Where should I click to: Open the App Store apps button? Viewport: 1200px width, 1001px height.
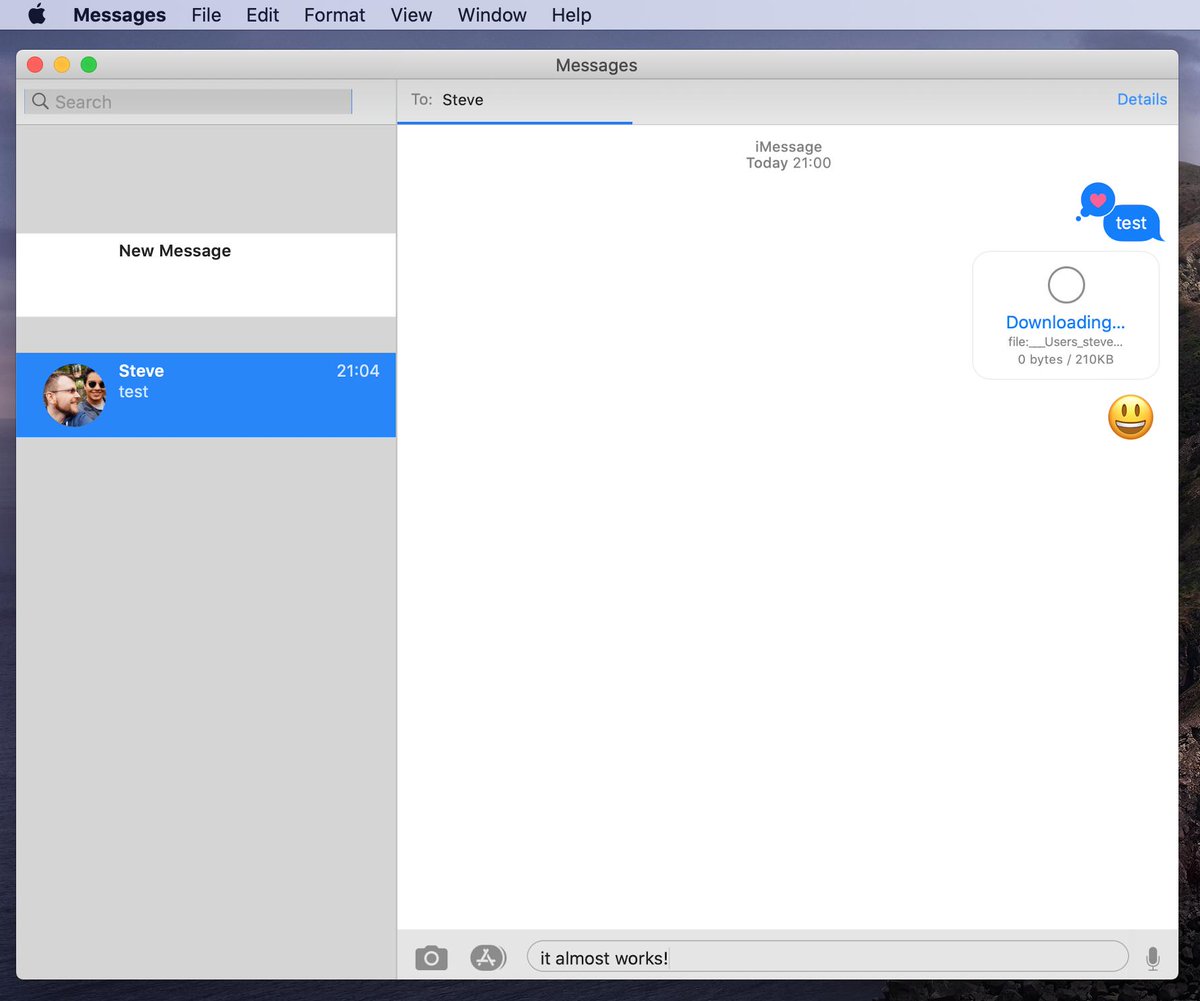pos(487,958)
